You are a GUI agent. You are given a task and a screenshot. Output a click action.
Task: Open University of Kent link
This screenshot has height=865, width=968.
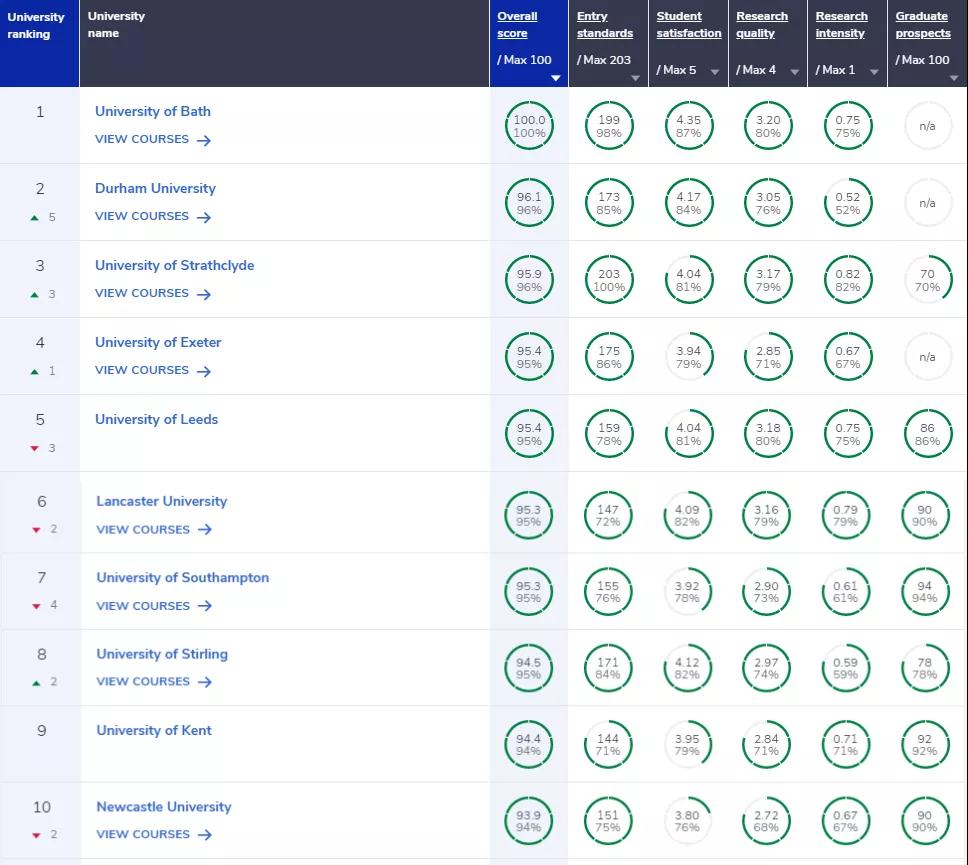click(x=154, y=730)
